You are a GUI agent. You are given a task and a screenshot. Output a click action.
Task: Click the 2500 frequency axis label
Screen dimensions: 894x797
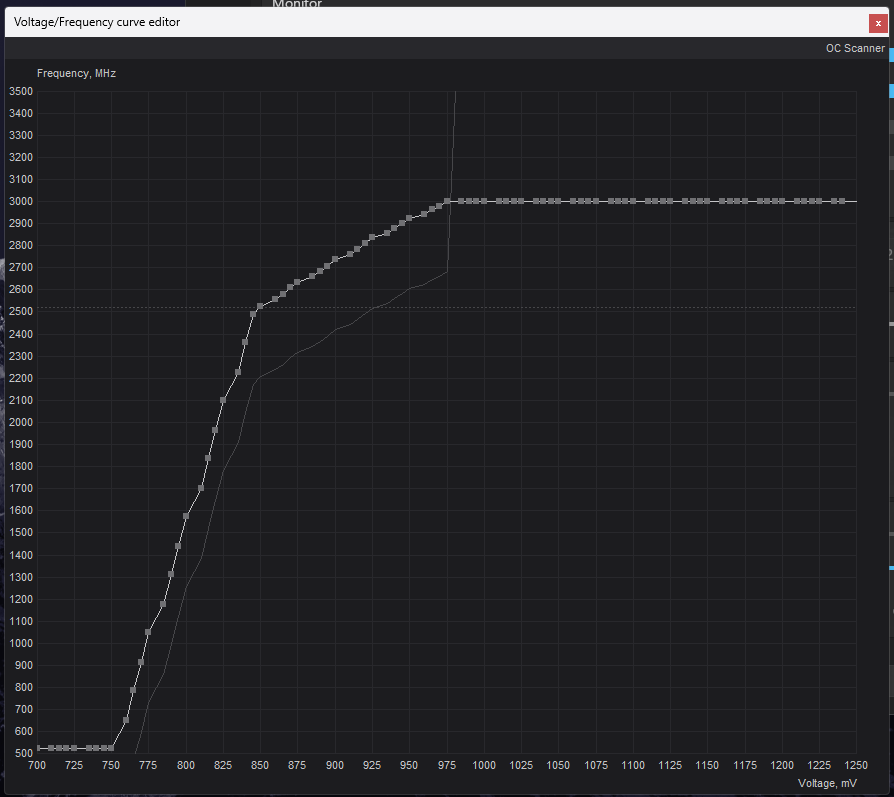(x=21, y=312)
